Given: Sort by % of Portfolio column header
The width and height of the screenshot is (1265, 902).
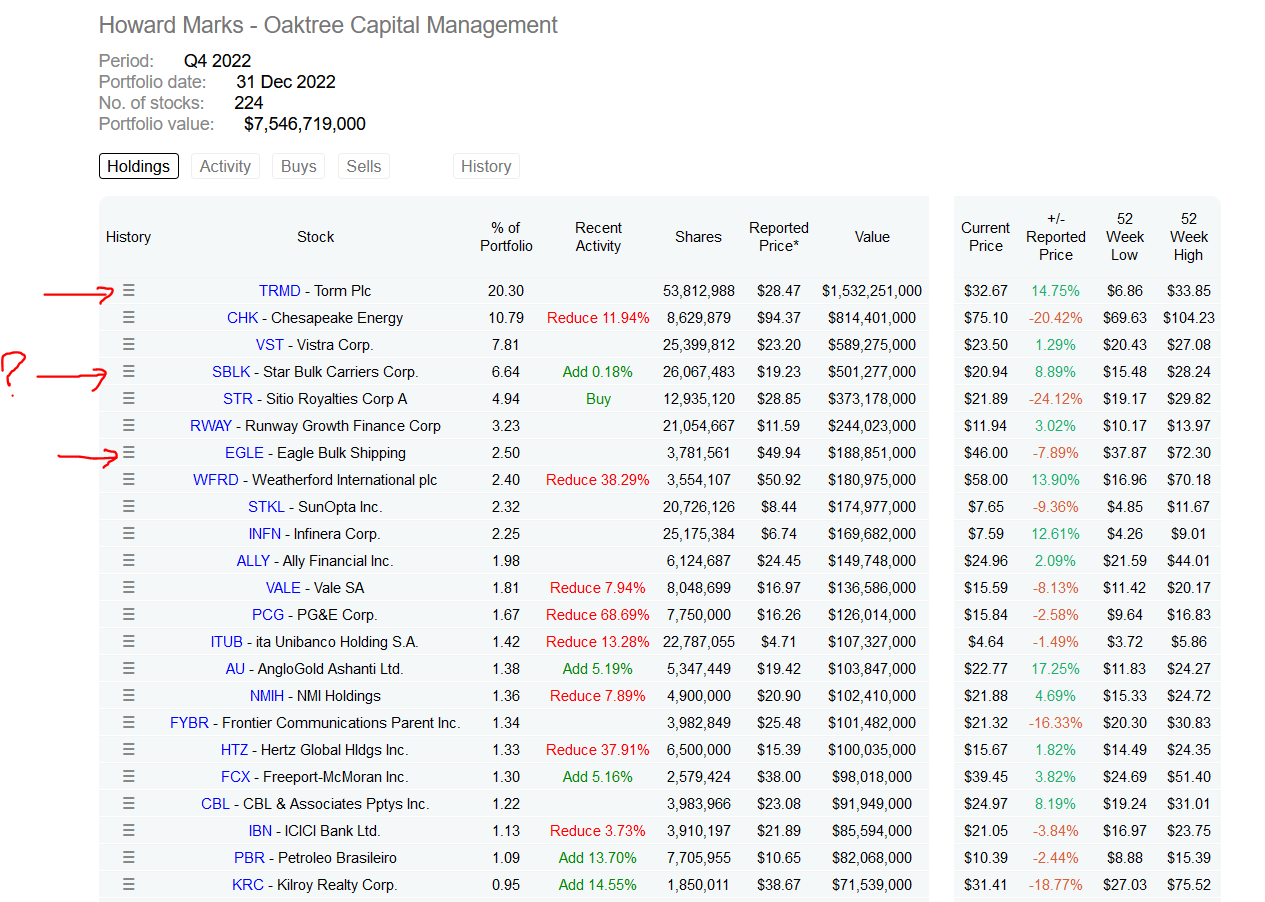Looking at the screenshot, I should 506,237.
